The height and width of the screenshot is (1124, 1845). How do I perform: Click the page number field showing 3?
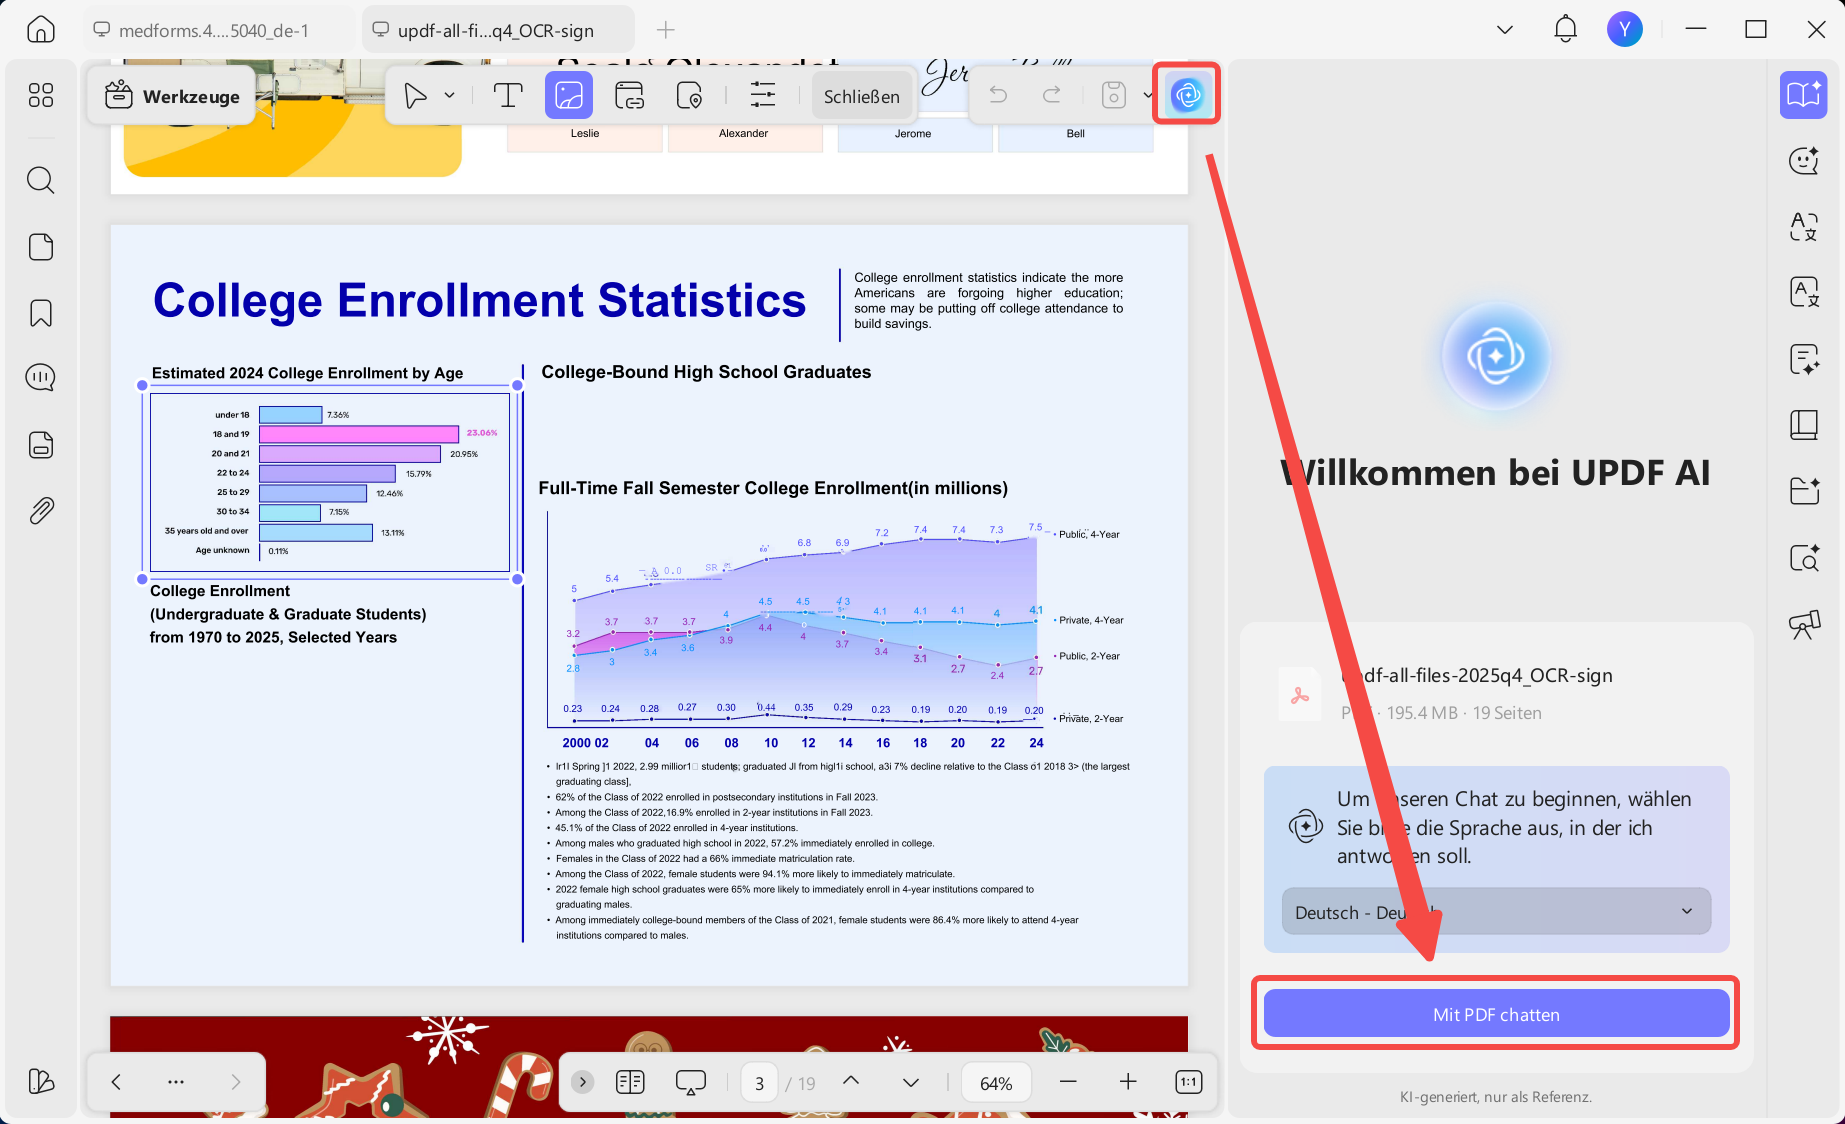[x=760, y=1083]
